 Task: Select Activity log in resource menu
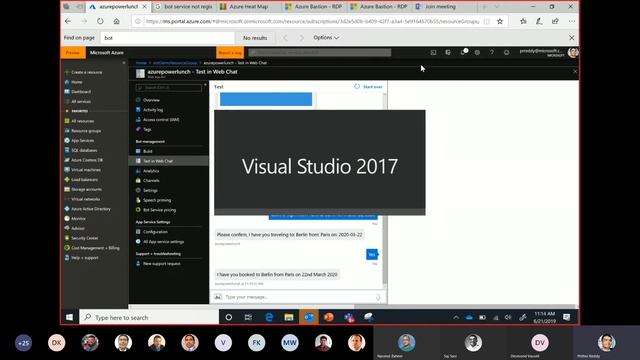(x=153, y=110)
